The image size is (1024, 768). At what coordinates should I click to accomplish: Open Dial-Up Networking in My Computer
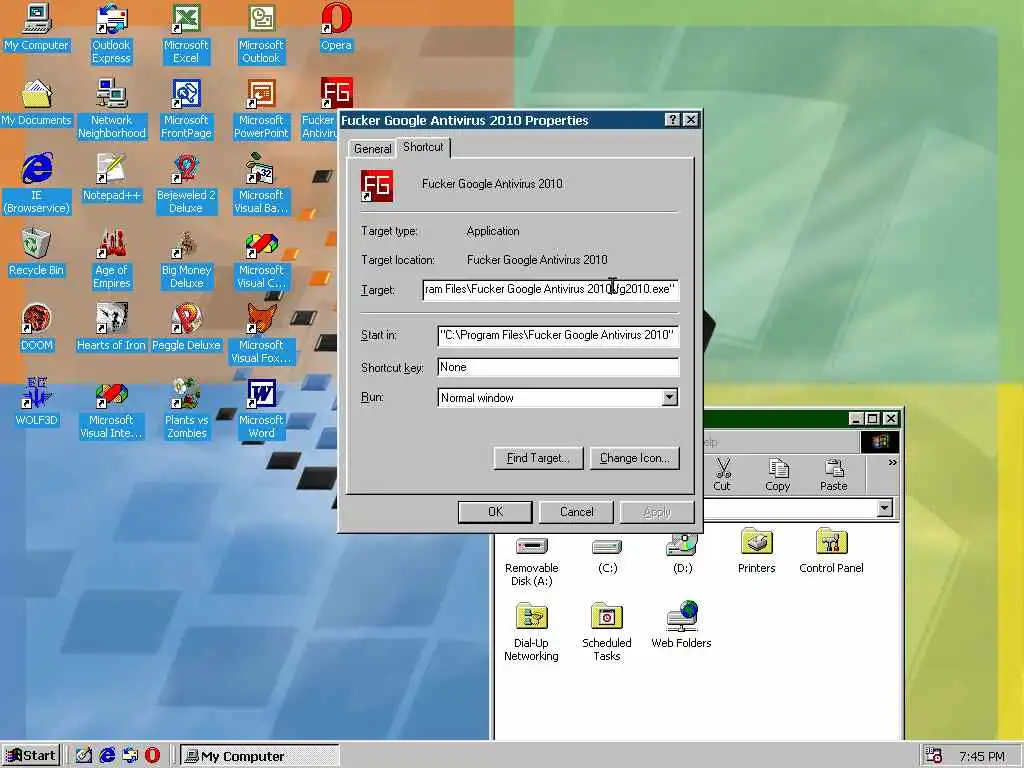point(532,633)
